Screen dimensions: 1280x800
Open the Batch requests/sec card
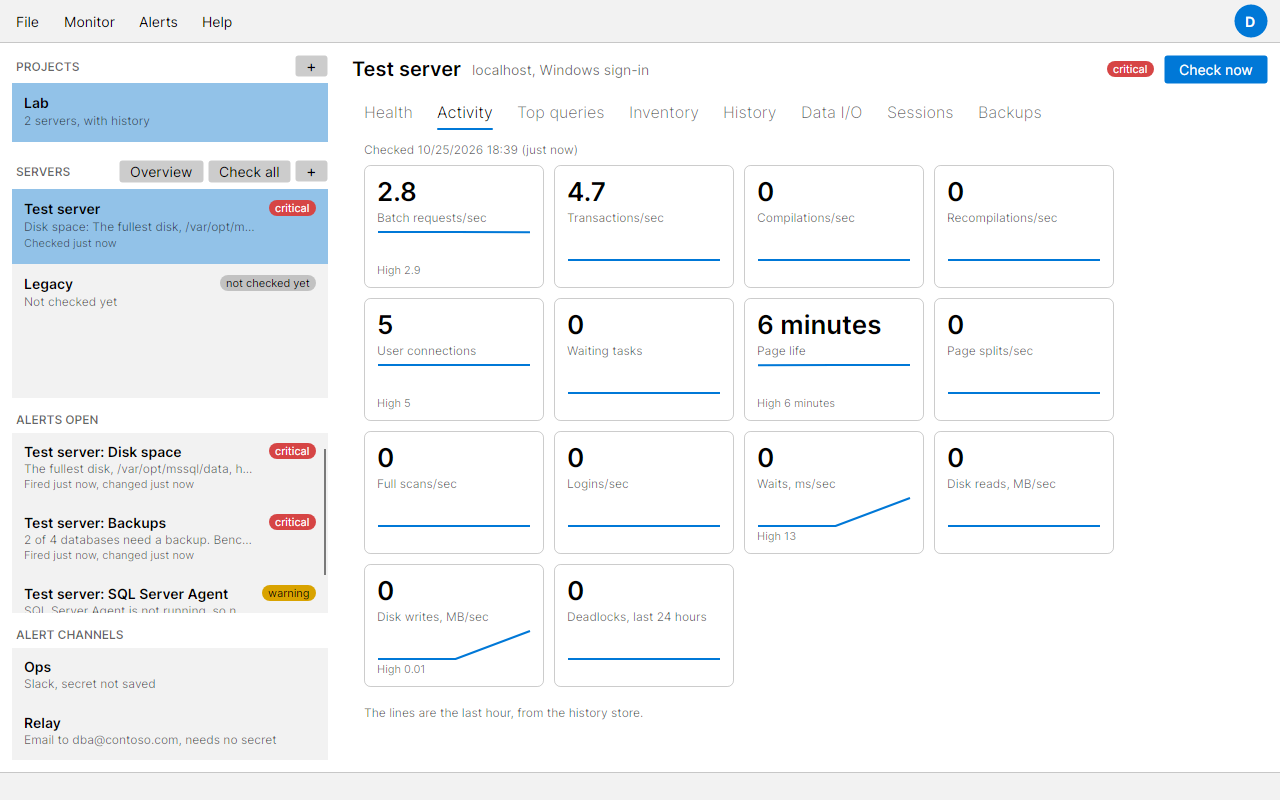(454, 227)
